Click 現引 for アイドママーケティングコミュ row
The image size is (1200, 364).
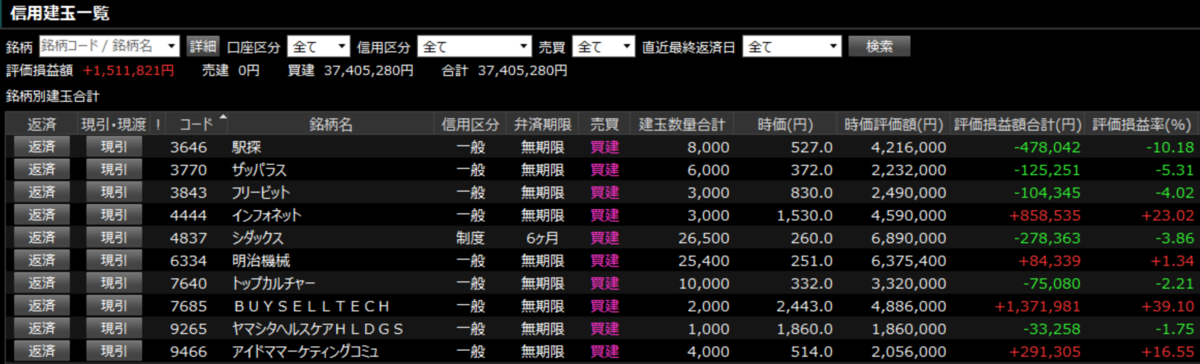click(114, 352)
